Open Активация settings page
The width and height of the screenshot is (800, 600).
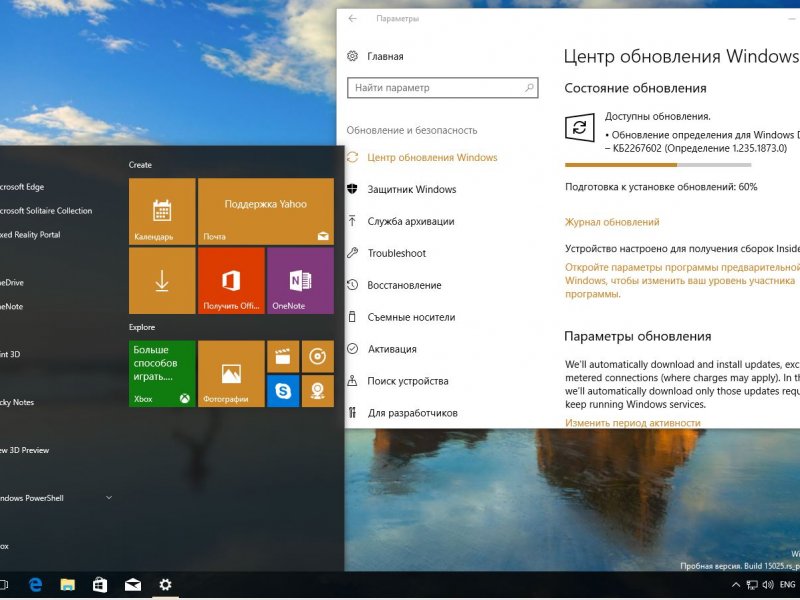[x=392, y=349]
